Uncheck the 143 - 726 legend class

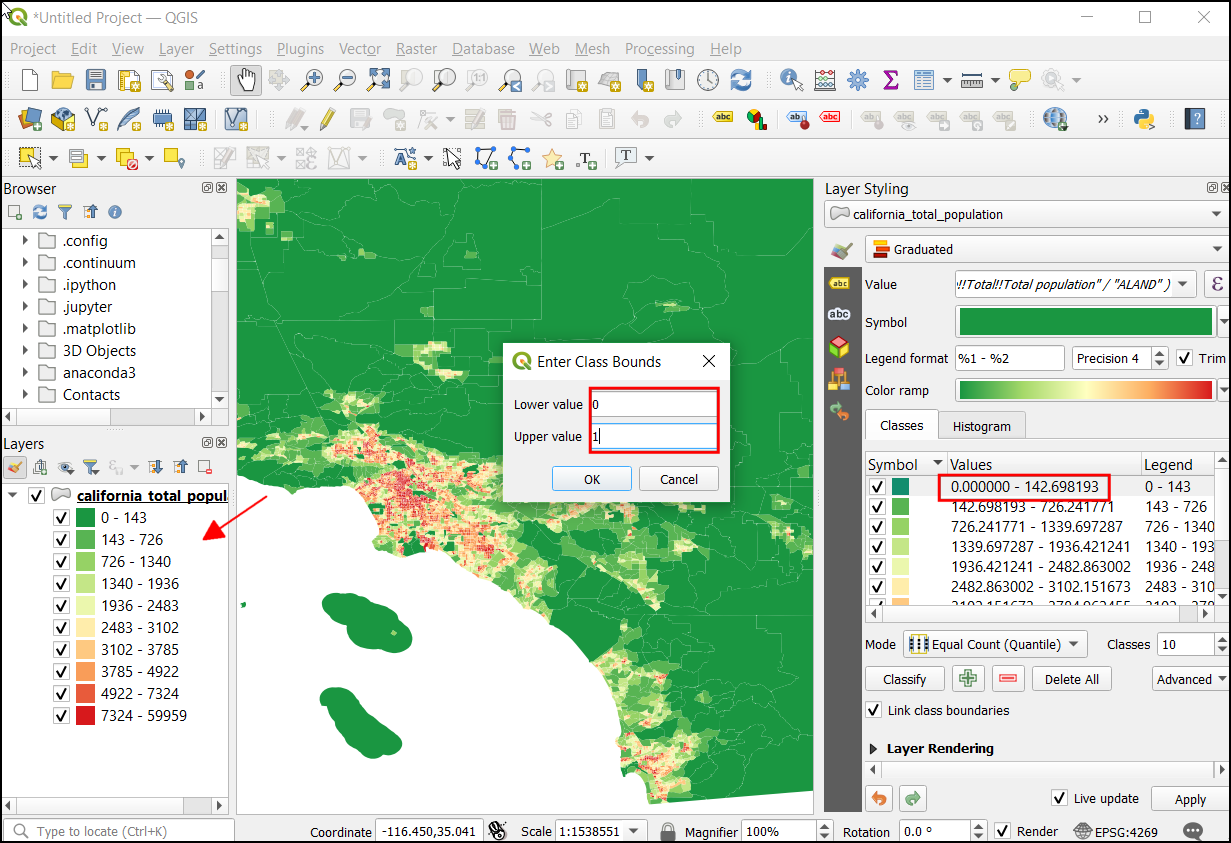click(61, 540)
